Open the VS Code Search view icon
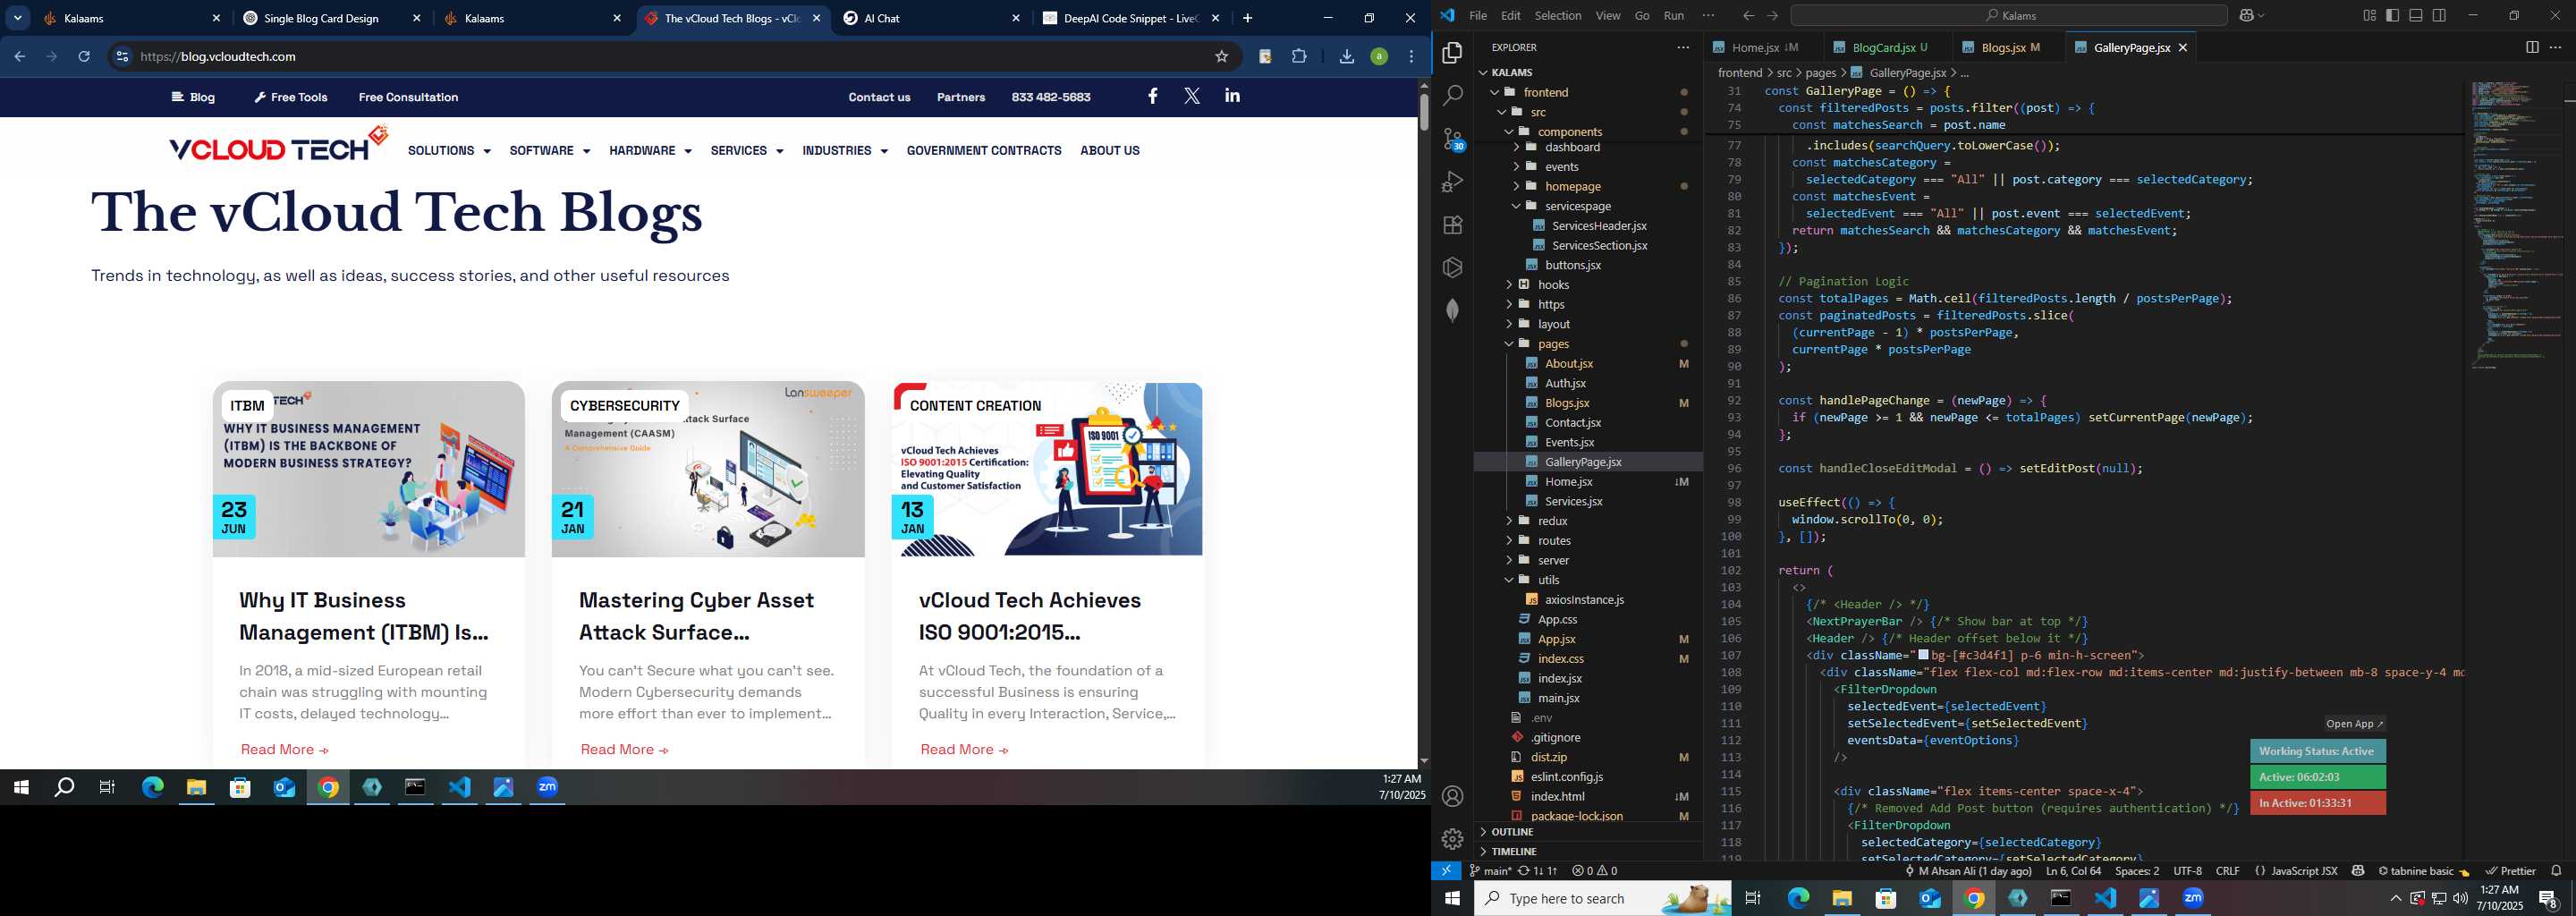This screenshot has height=916, width=2576. (x=1453, y=95)
